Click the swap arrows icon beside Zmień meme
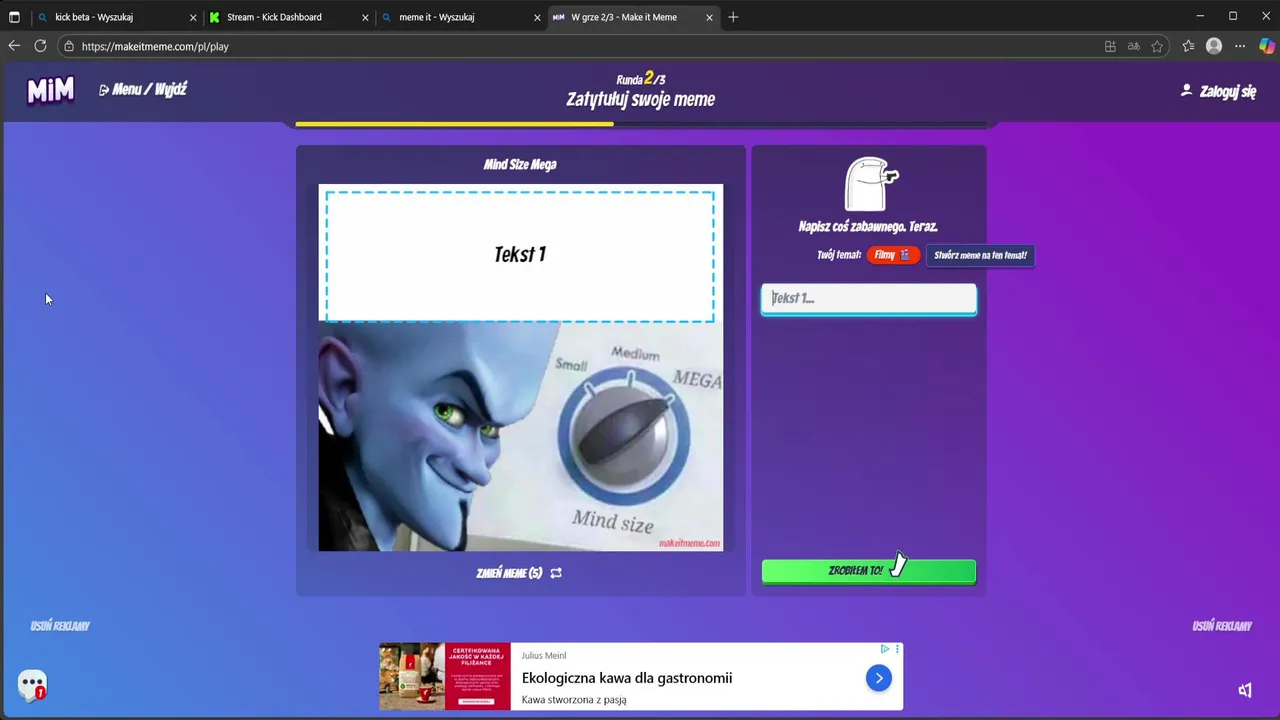 click(x=556, y=573)
